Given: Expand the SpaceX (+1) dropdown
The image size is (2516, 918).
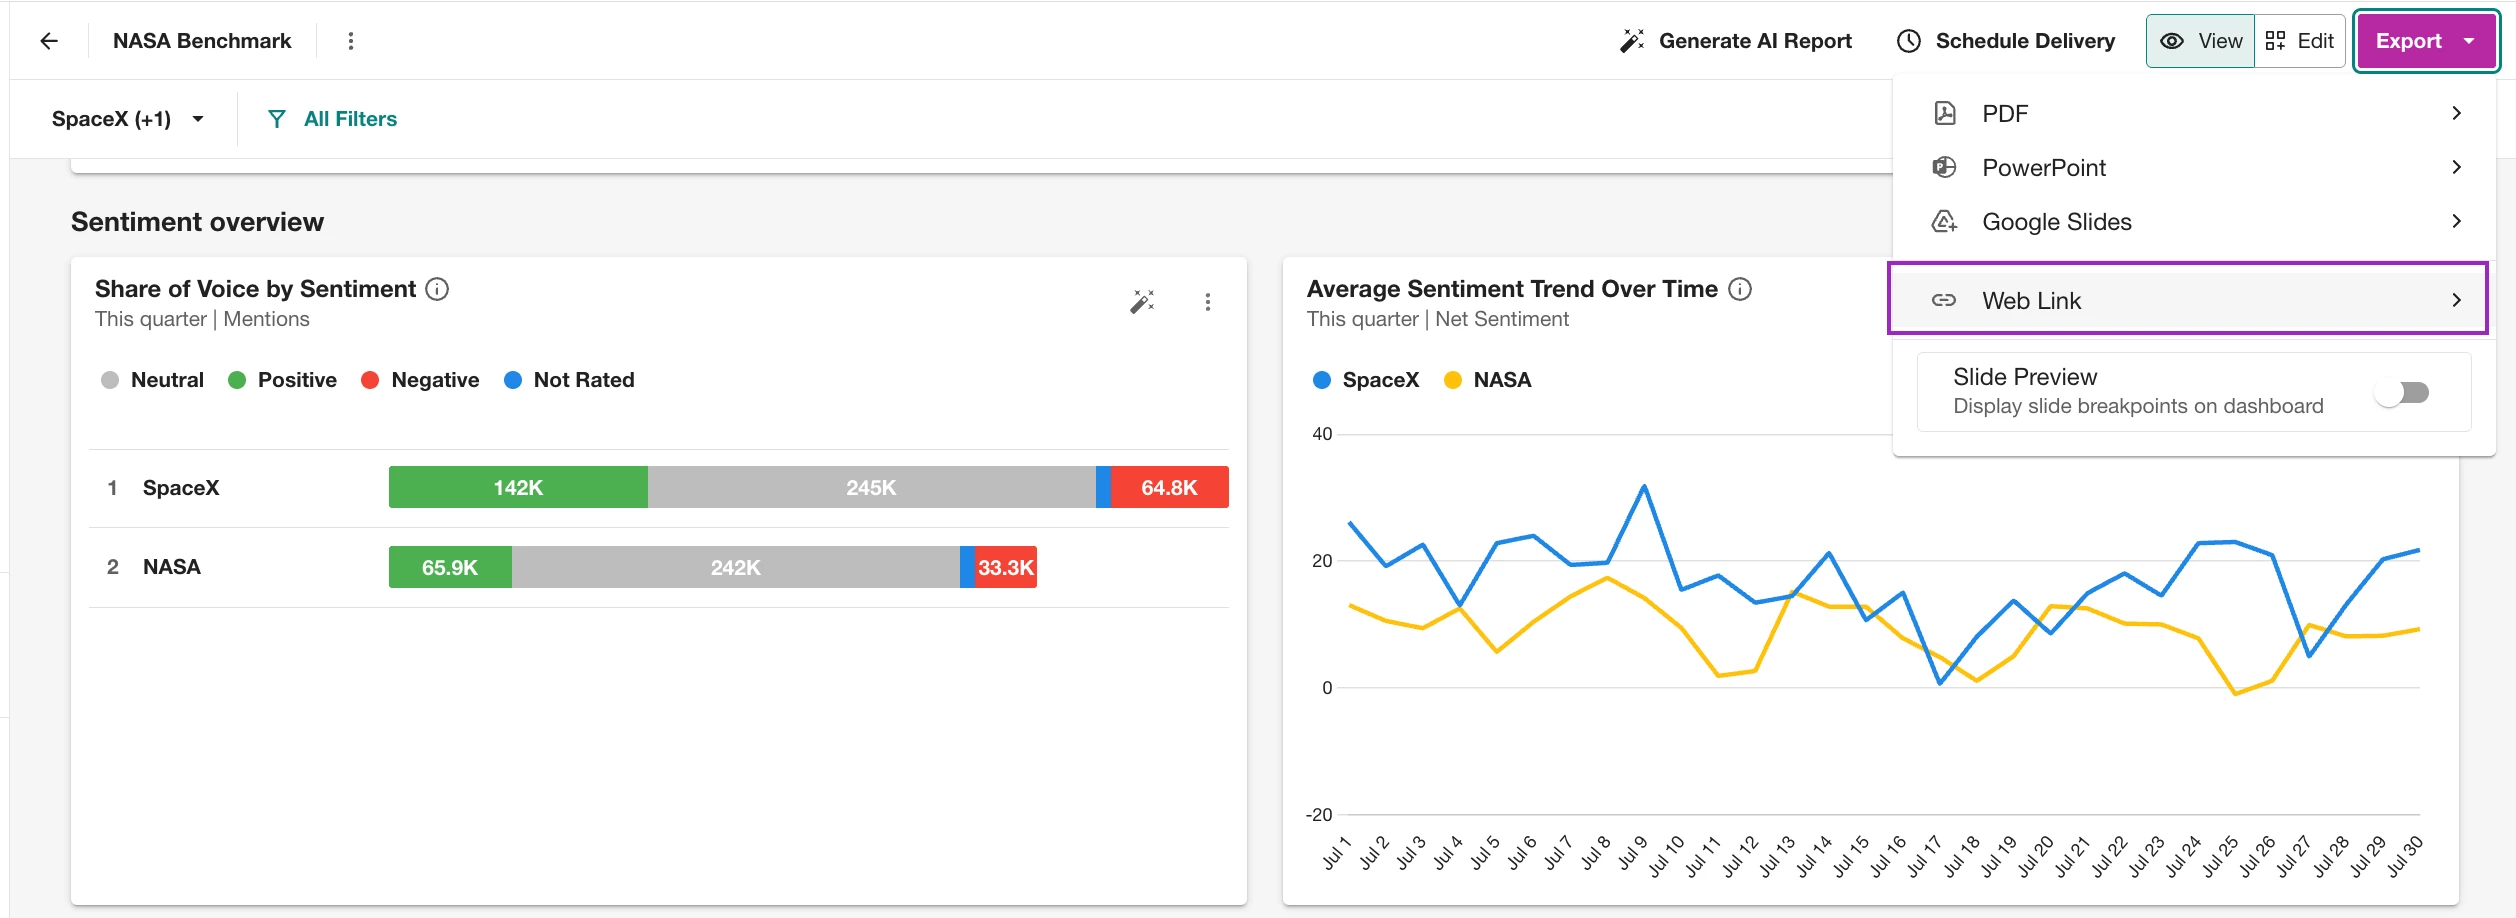Looking at the screenshot, I should coord(128,119).
